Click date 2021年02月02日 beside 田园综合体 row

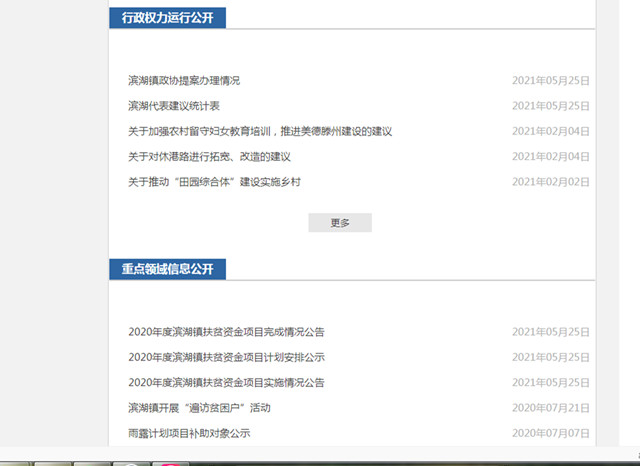pyautogui.click(x=551, y=182)
